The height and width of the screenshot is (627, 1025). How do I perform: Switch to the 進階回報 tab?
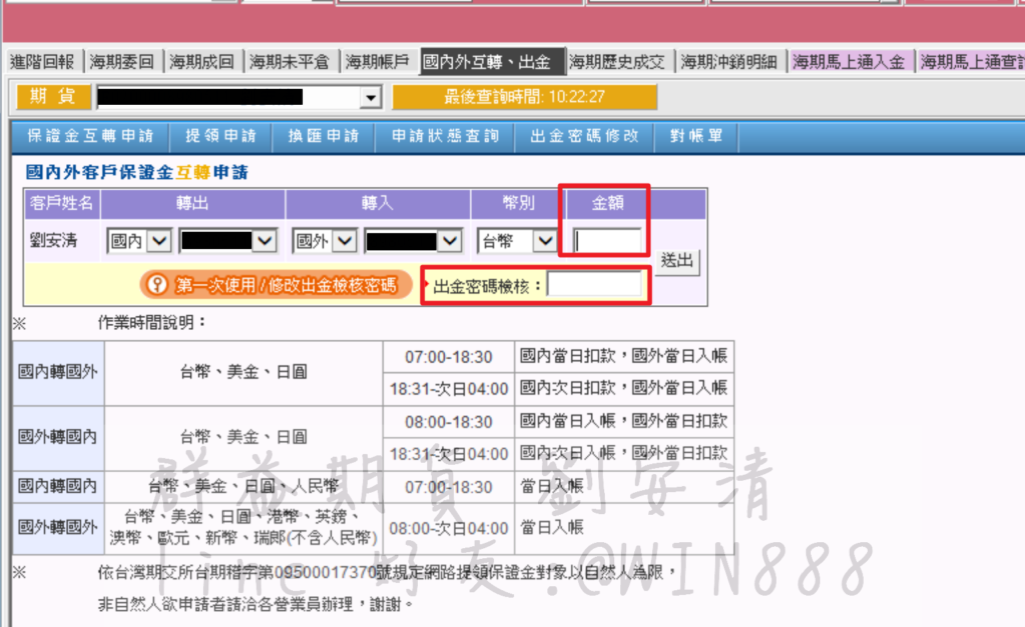[42, 62]
